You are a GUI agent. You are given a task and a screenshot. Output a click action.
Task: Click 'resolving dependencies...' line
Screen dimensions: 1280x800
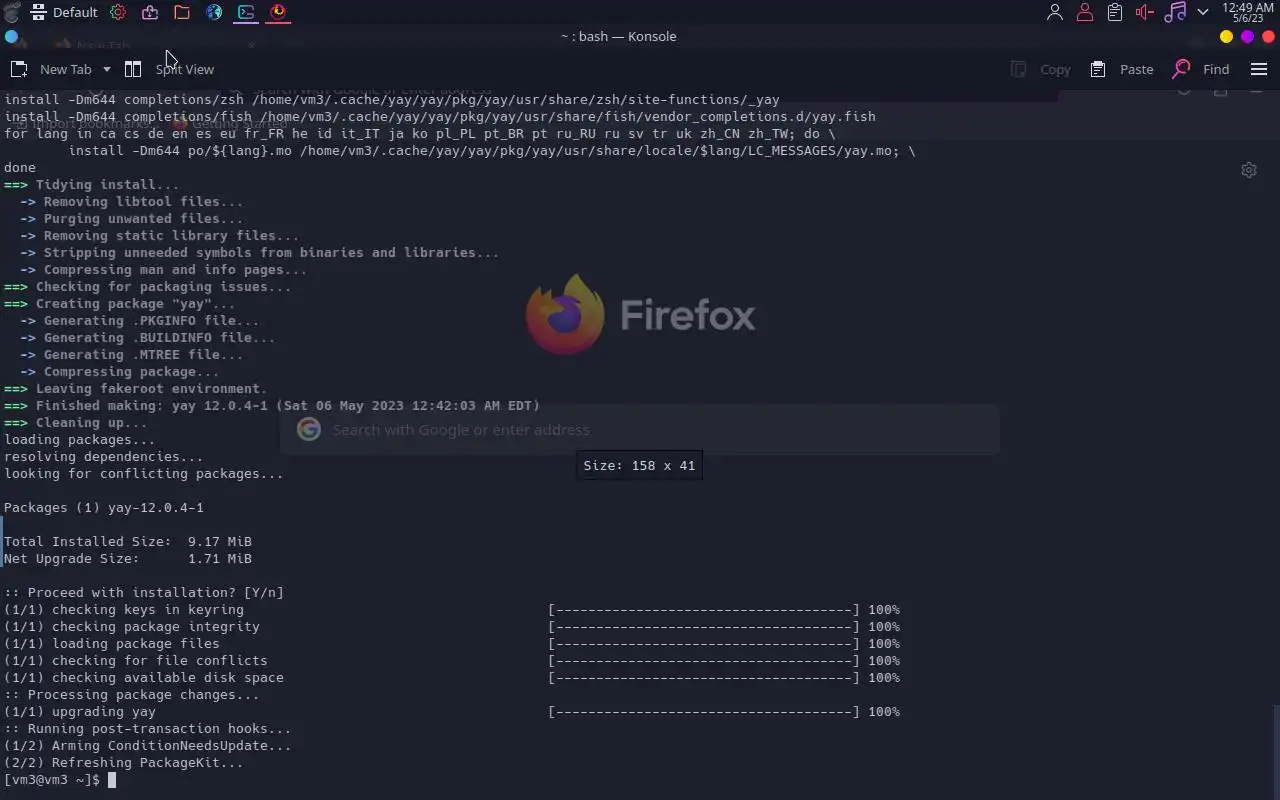coord(104,457)
